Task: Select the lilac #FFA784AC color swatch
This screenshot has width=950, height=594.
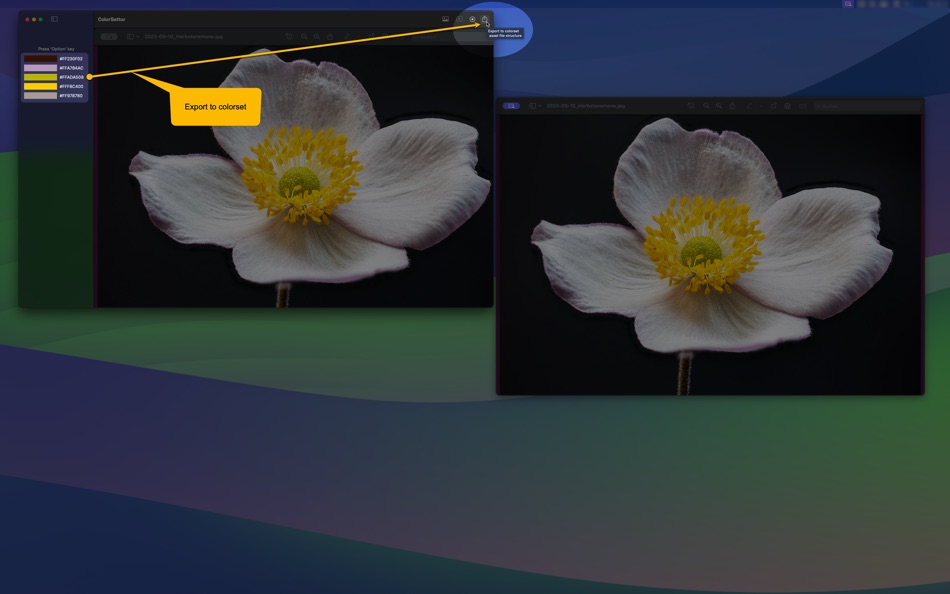Action: pos(40,68)
